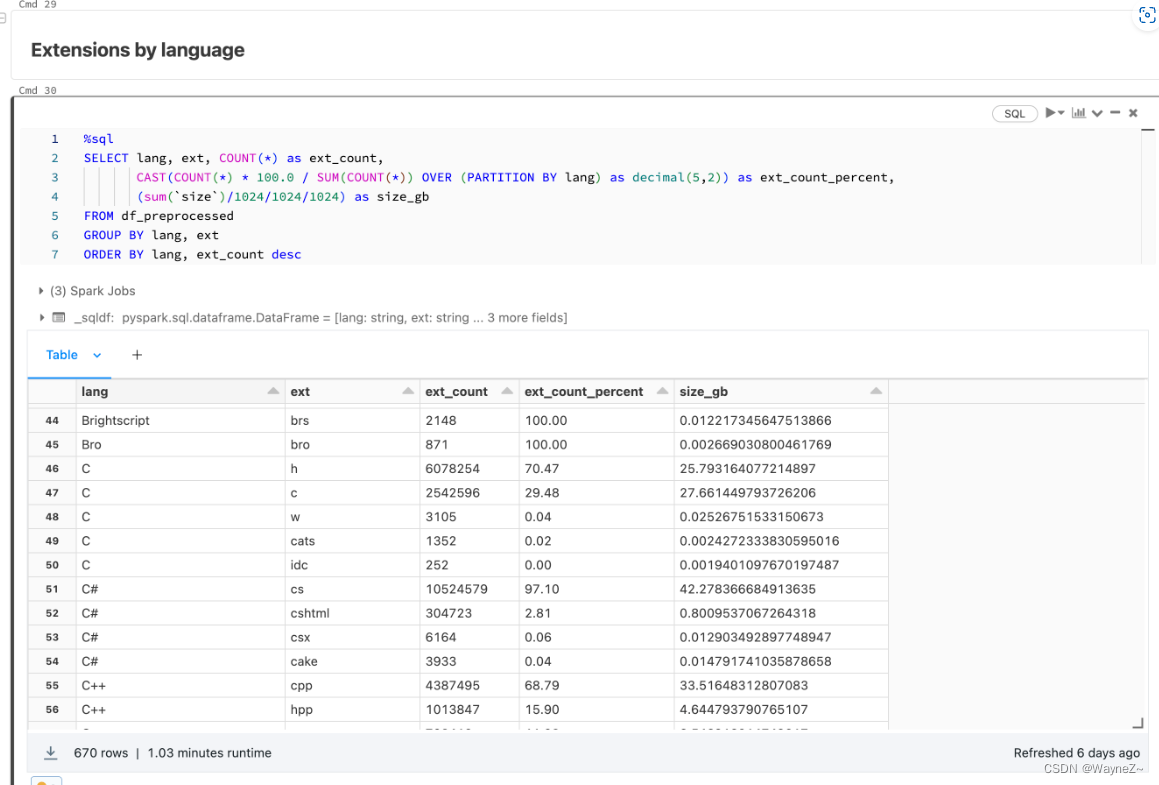Click the ext column header
The height and width of the screenshot is (785, 1159).
[x=353, y=392]
